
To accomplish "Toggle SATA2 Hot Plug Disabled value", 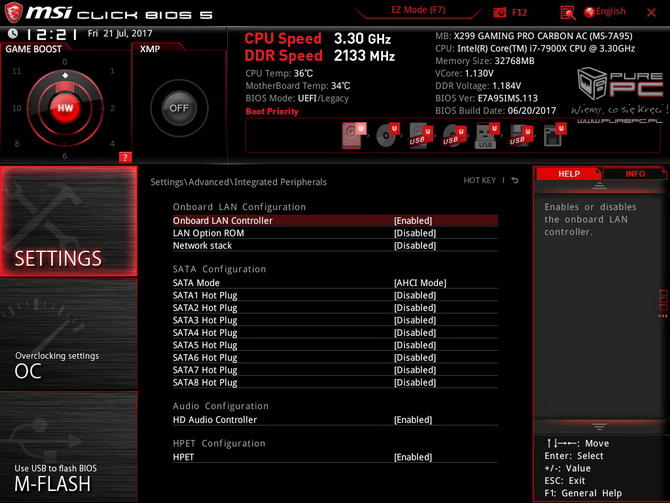I will point(415,307).
